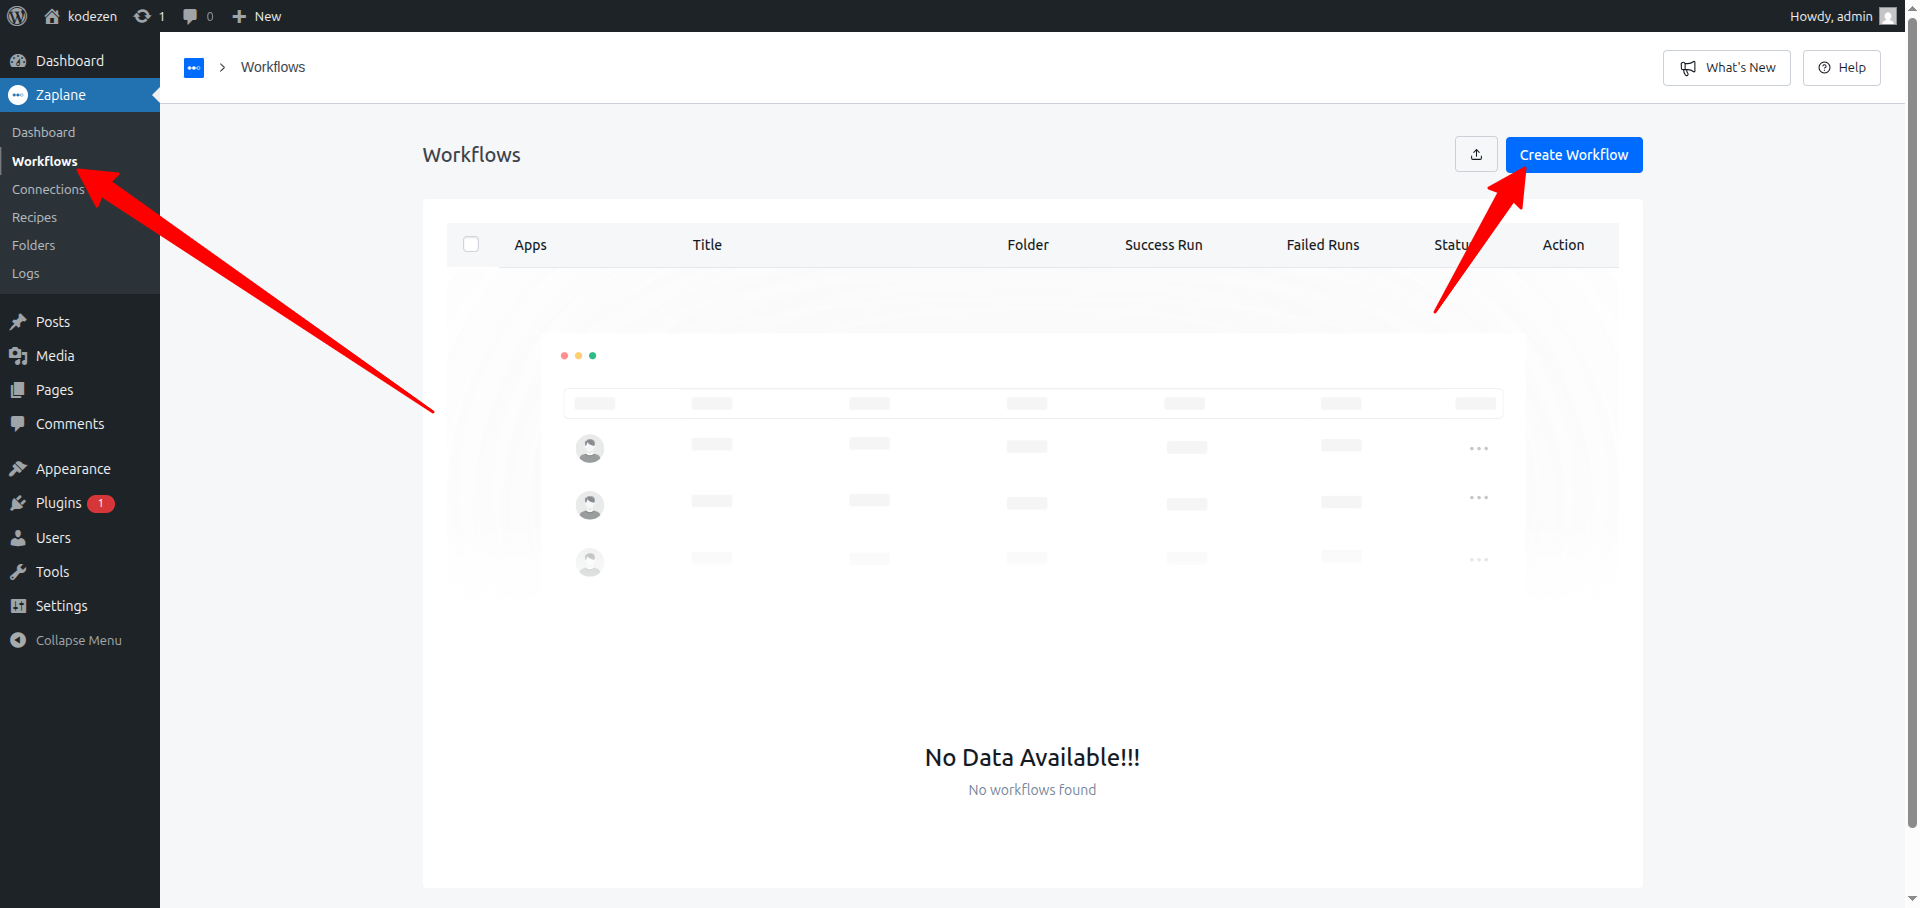Screen dimensions: 1920x908
Task: Open the Users menu
Action: coord(80,538)
